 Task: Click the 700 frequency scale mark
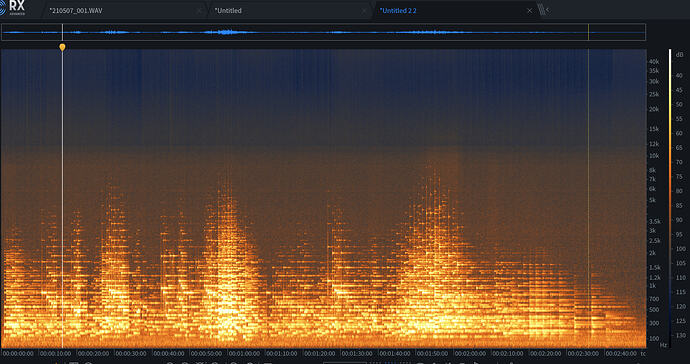(654, 299)
